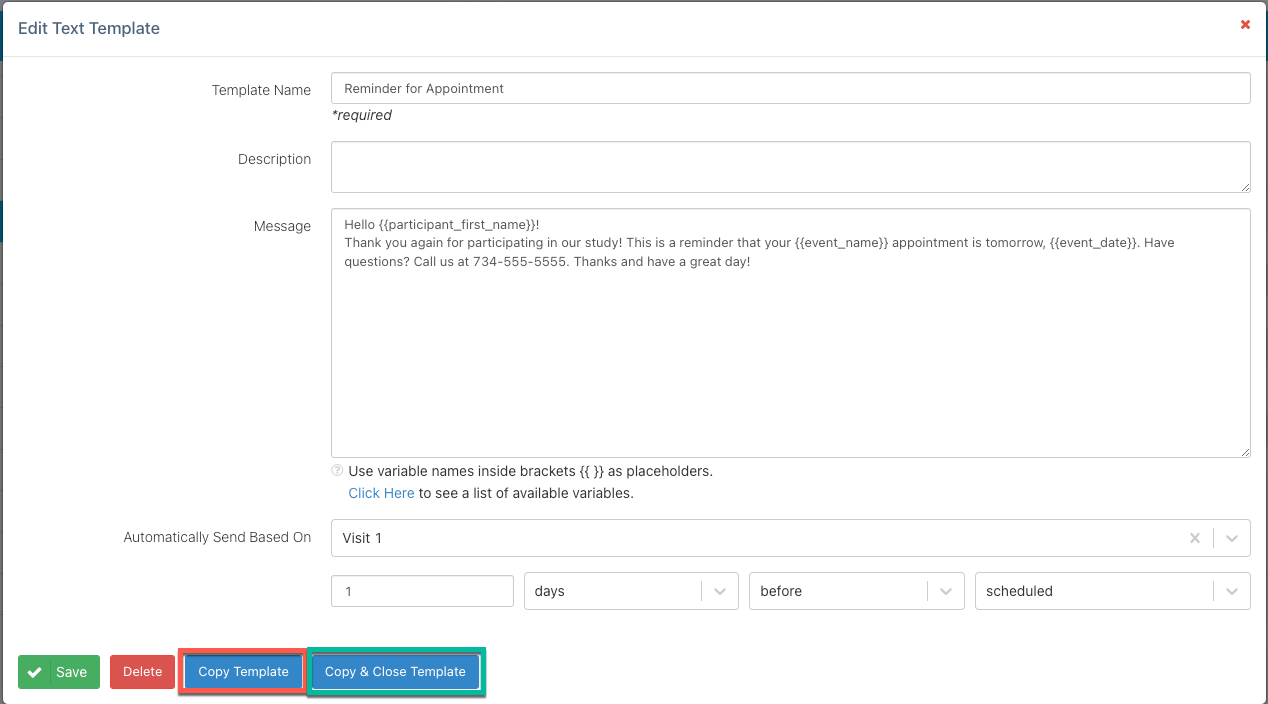Click the Description box resize handle
1268x704 pixels.
click(x=1244, y=186)
